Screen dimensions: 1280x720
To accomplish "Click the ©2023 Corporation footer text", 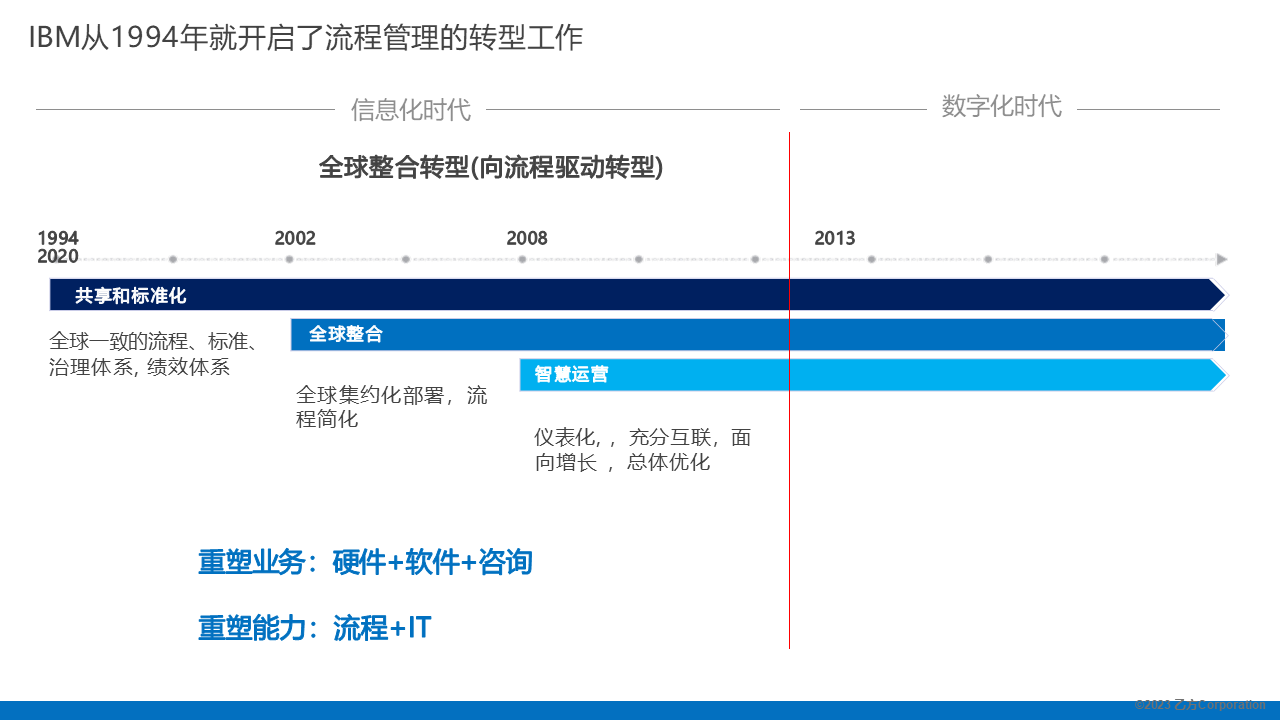I will pos(1200,705).
